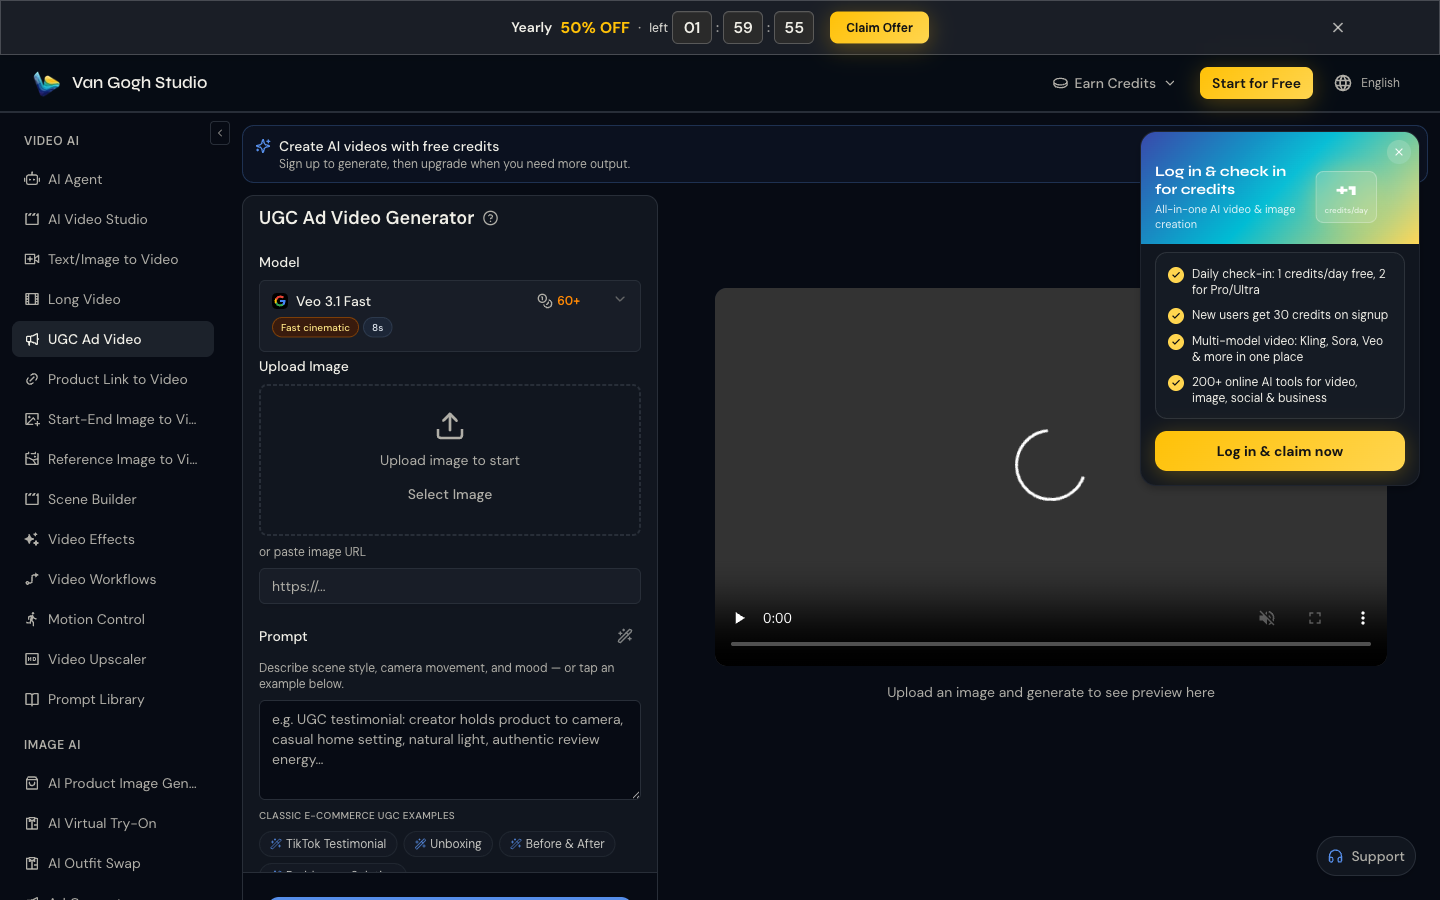Open Video Effects
1440x900 pixels.
click(x=113, y=539)
